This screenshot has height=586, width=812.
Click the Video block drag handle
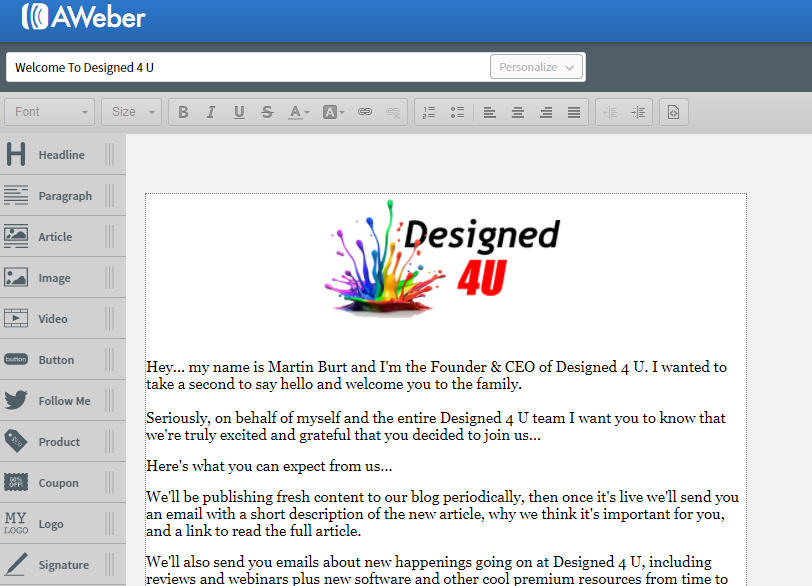(x=109, y=318)
